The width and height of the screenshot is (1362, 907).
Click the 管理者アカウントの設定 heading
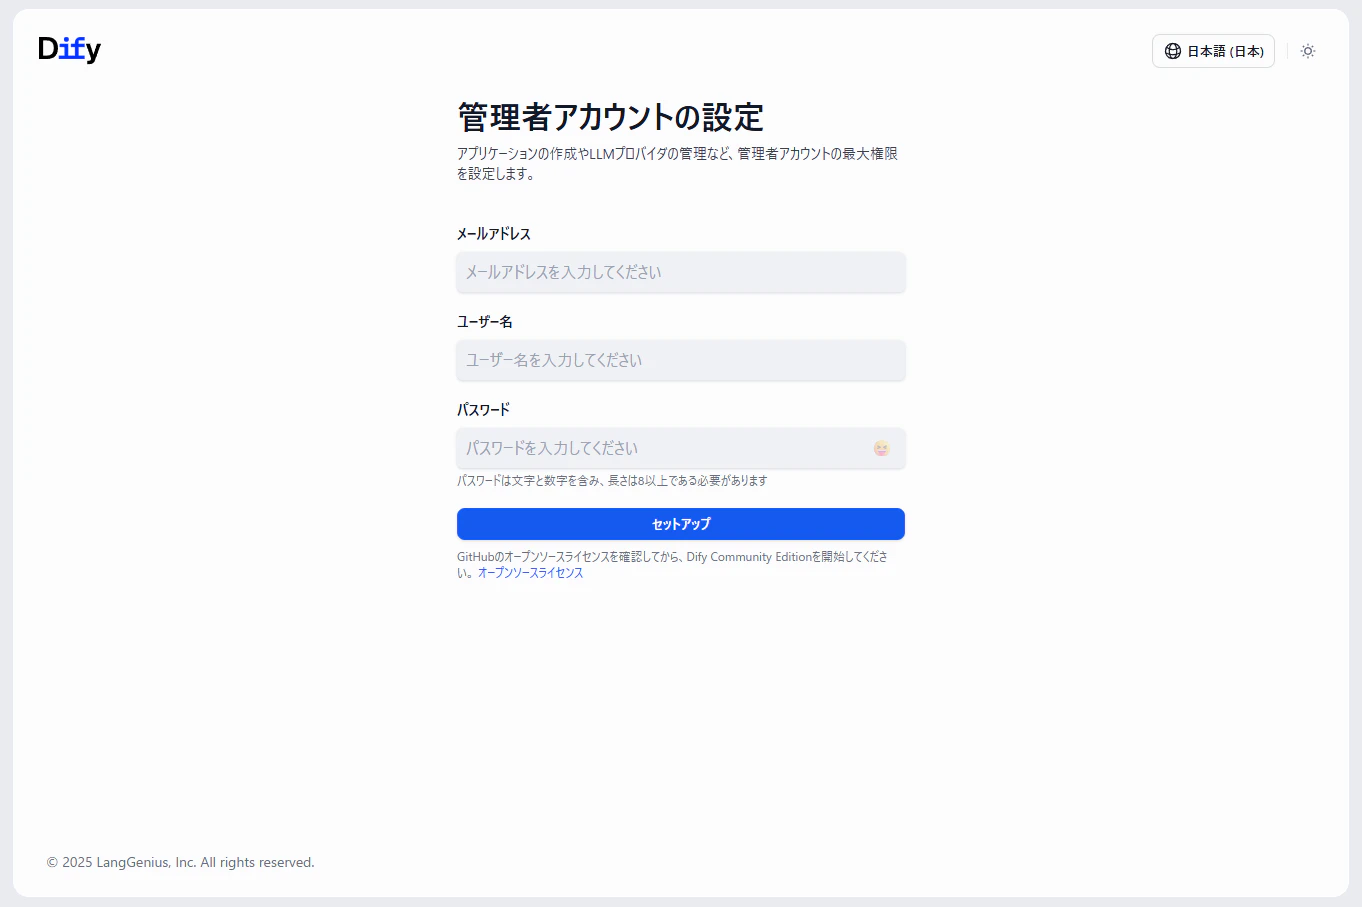610,117
